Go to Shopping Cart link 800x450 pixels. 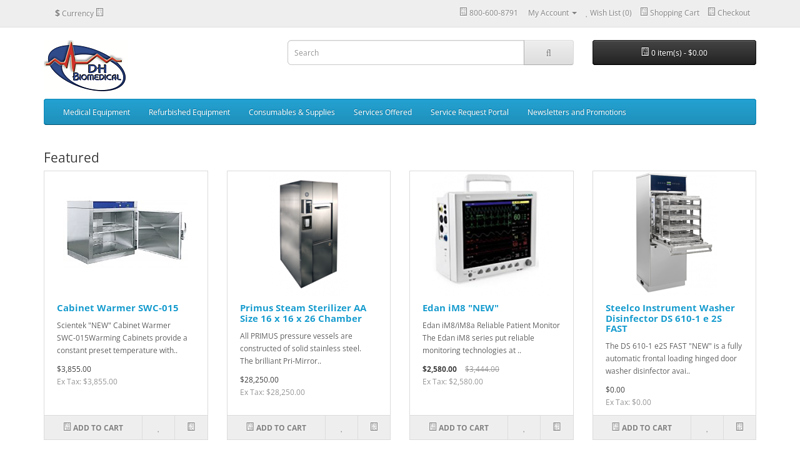(670, 13)
